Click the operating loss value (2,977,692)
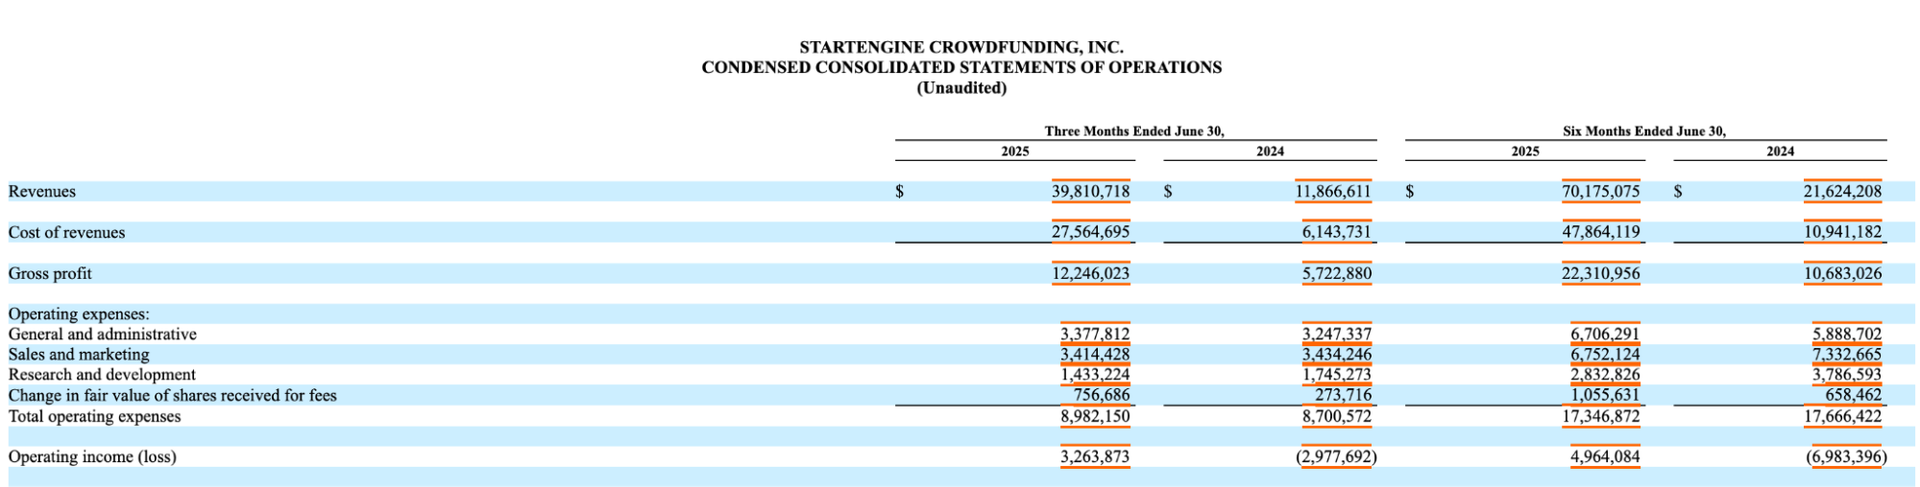The width and height of the screenshot is (1920, 487). tap(1336, 457)
